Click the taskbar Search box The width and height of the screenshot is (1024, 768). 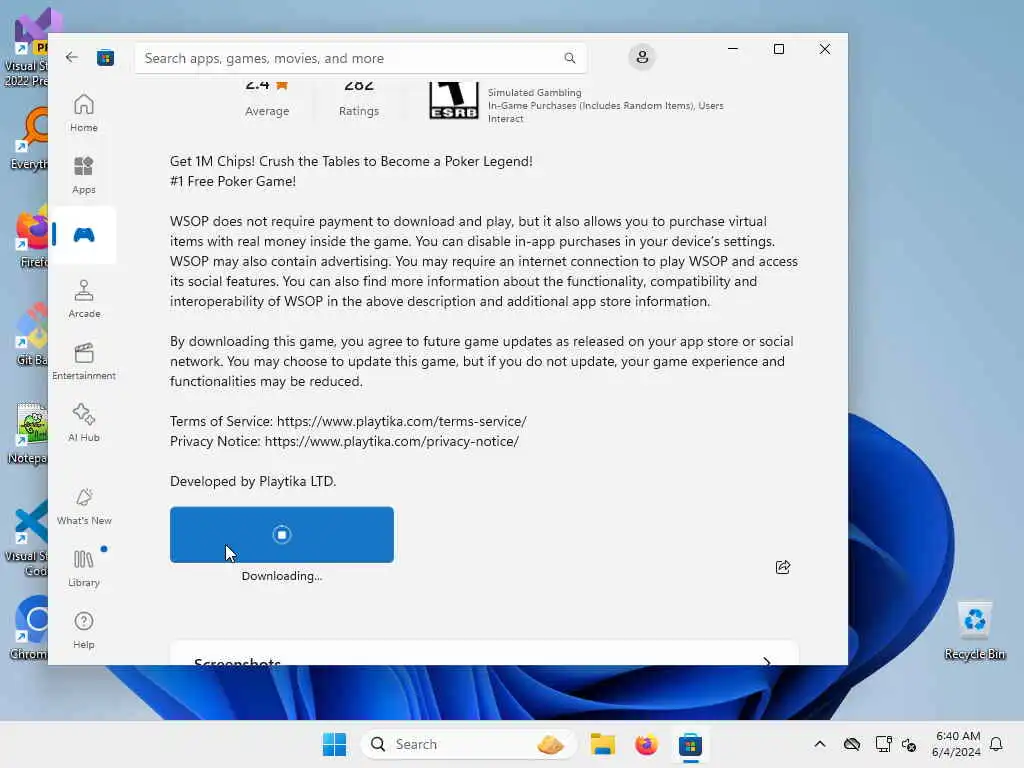tap(468, 744)
